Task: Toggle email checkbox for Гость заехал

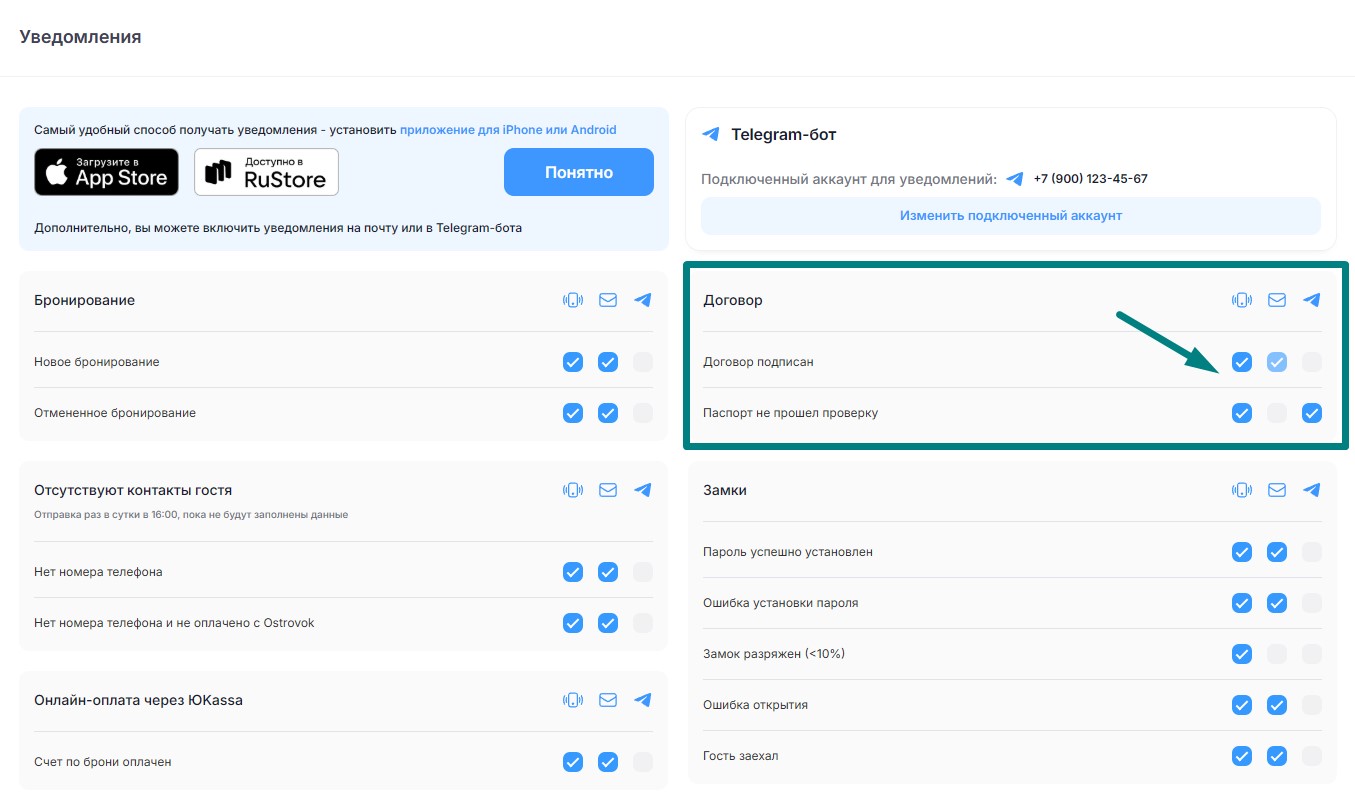Action: [1277, 756]
